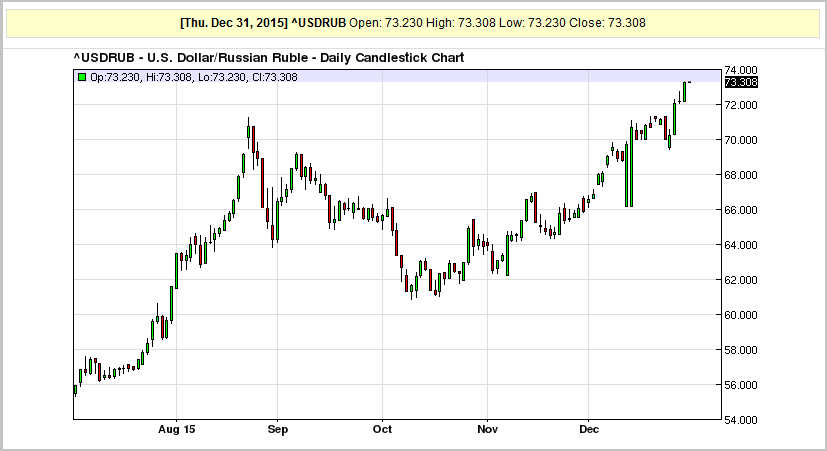Click the 62.000 y-axis label
The image size is (827, 451).
[x=741, y=280]
